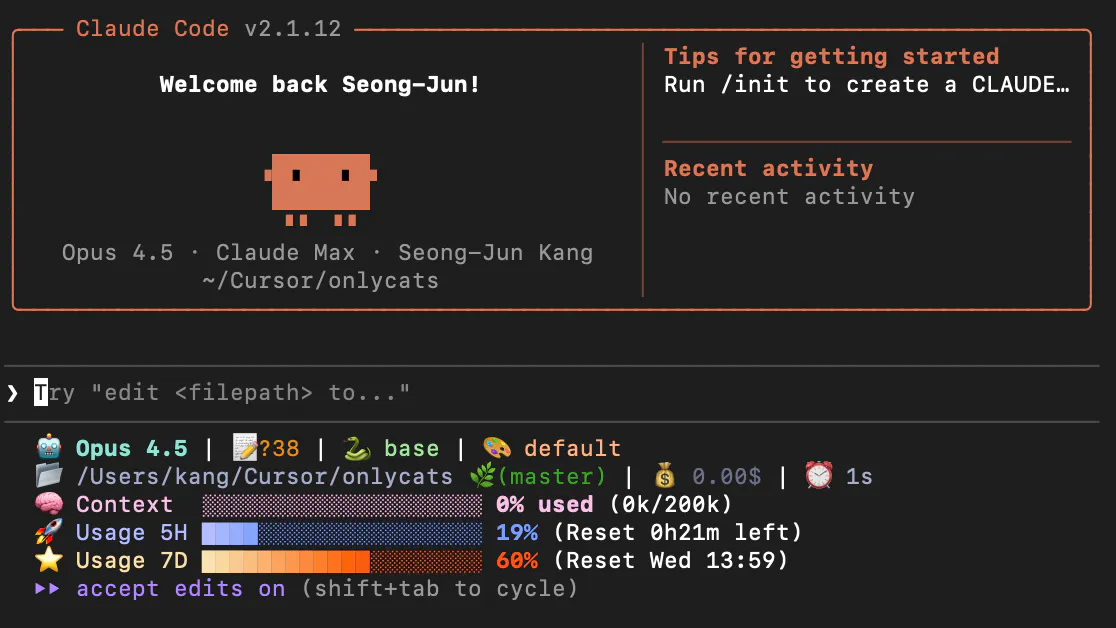Click the 'Usage 7D' label
Image resolution: width=1116 pixels, height=628 pixels.
point(132,561)
